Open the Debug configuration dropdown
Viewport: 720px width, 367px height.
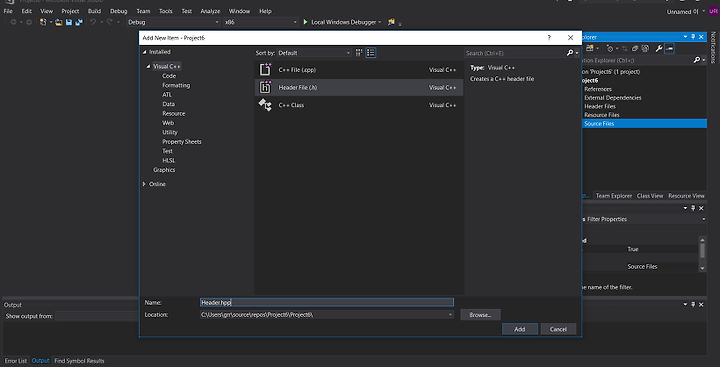coord(173,22)
